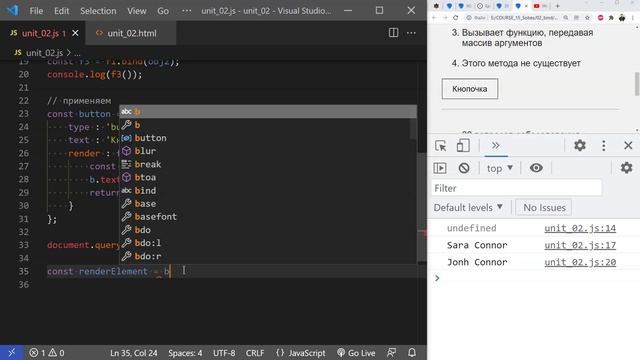Open the File menu in VS Code
This screenshot has height=360, width=640.
click(36, 11)
